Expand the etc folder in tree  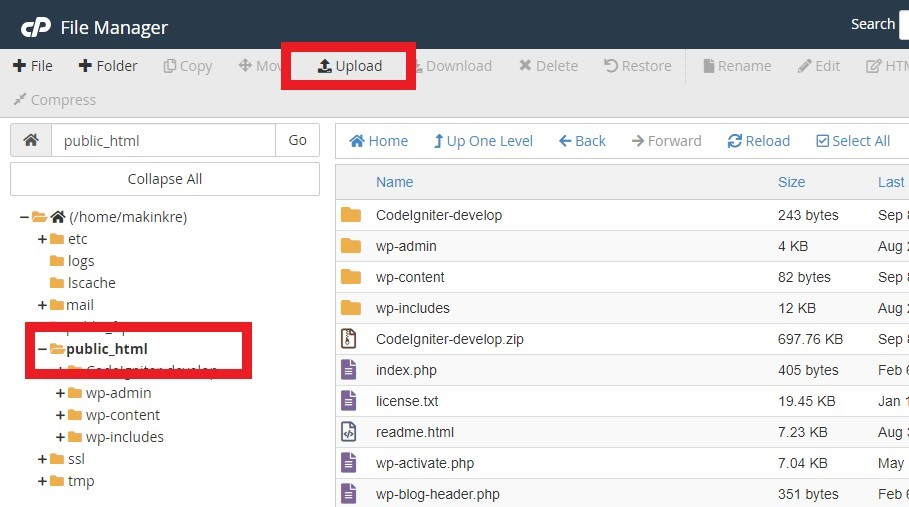click(x=42, y=239)
